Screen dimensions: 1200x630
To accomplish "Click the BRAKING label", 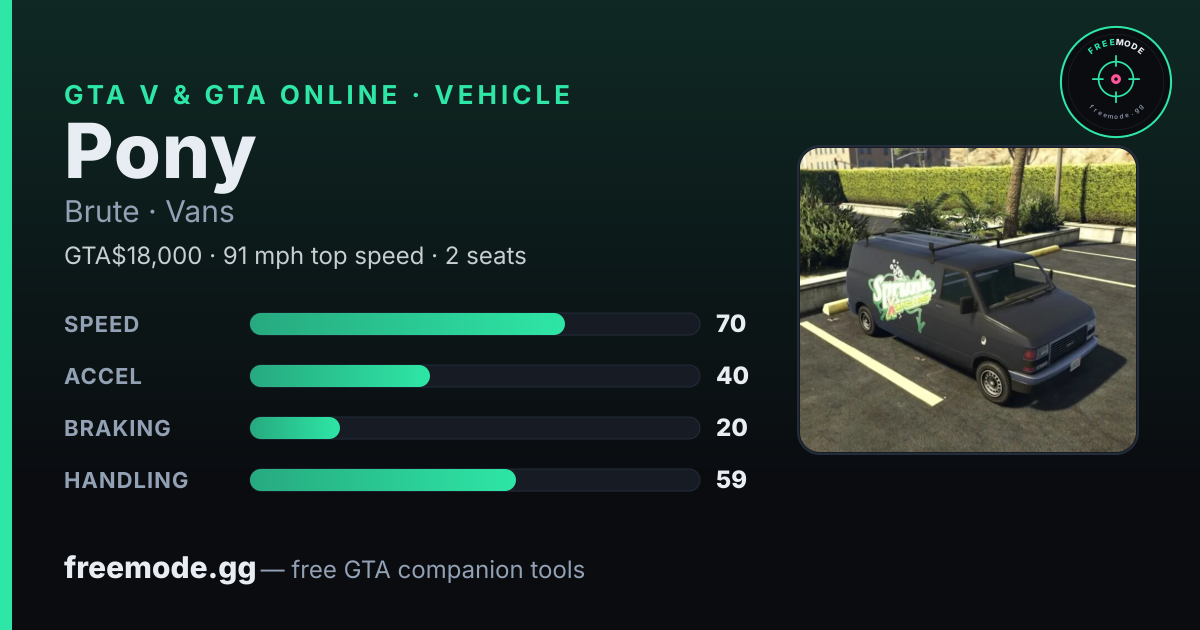I will [117, 428].
